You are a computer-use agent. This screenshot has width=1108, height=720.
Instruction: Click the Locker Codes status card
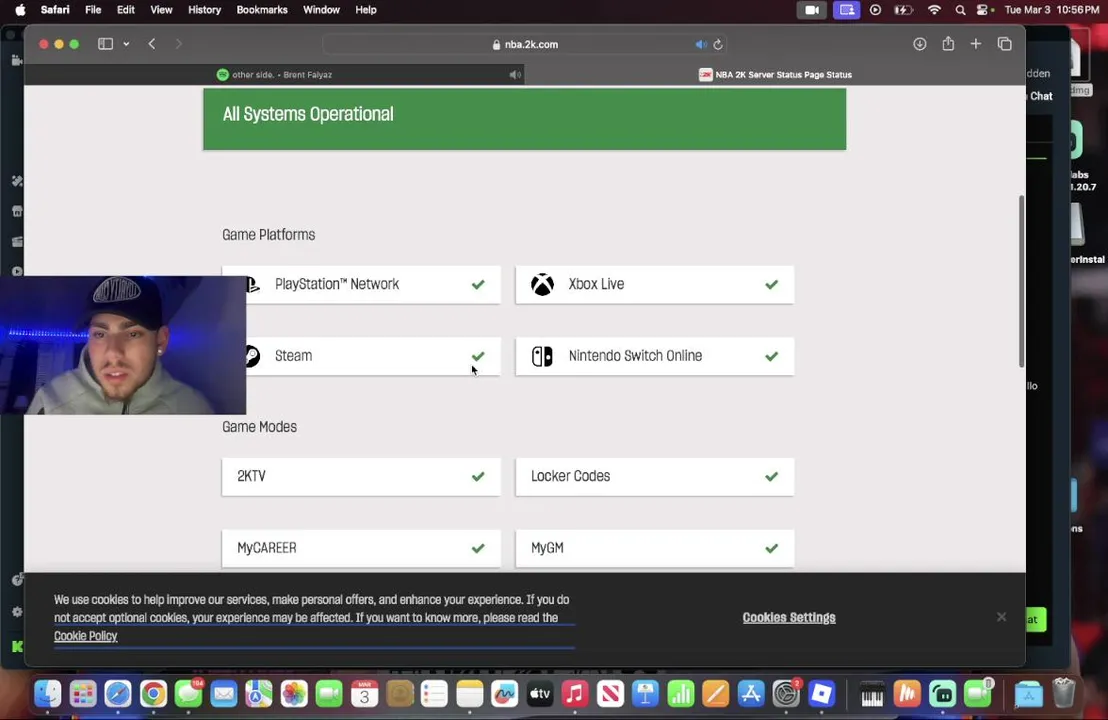(654, 476)
